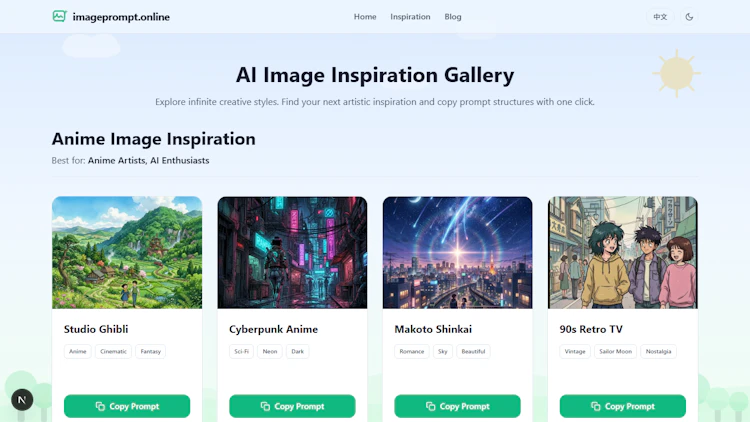Select the Sailor Moon tag

coord(616,351)
